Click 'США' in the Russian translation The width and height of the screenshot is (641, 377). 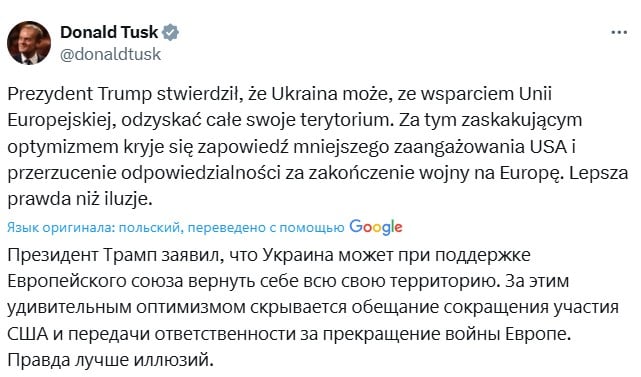(x=27, y=334)
